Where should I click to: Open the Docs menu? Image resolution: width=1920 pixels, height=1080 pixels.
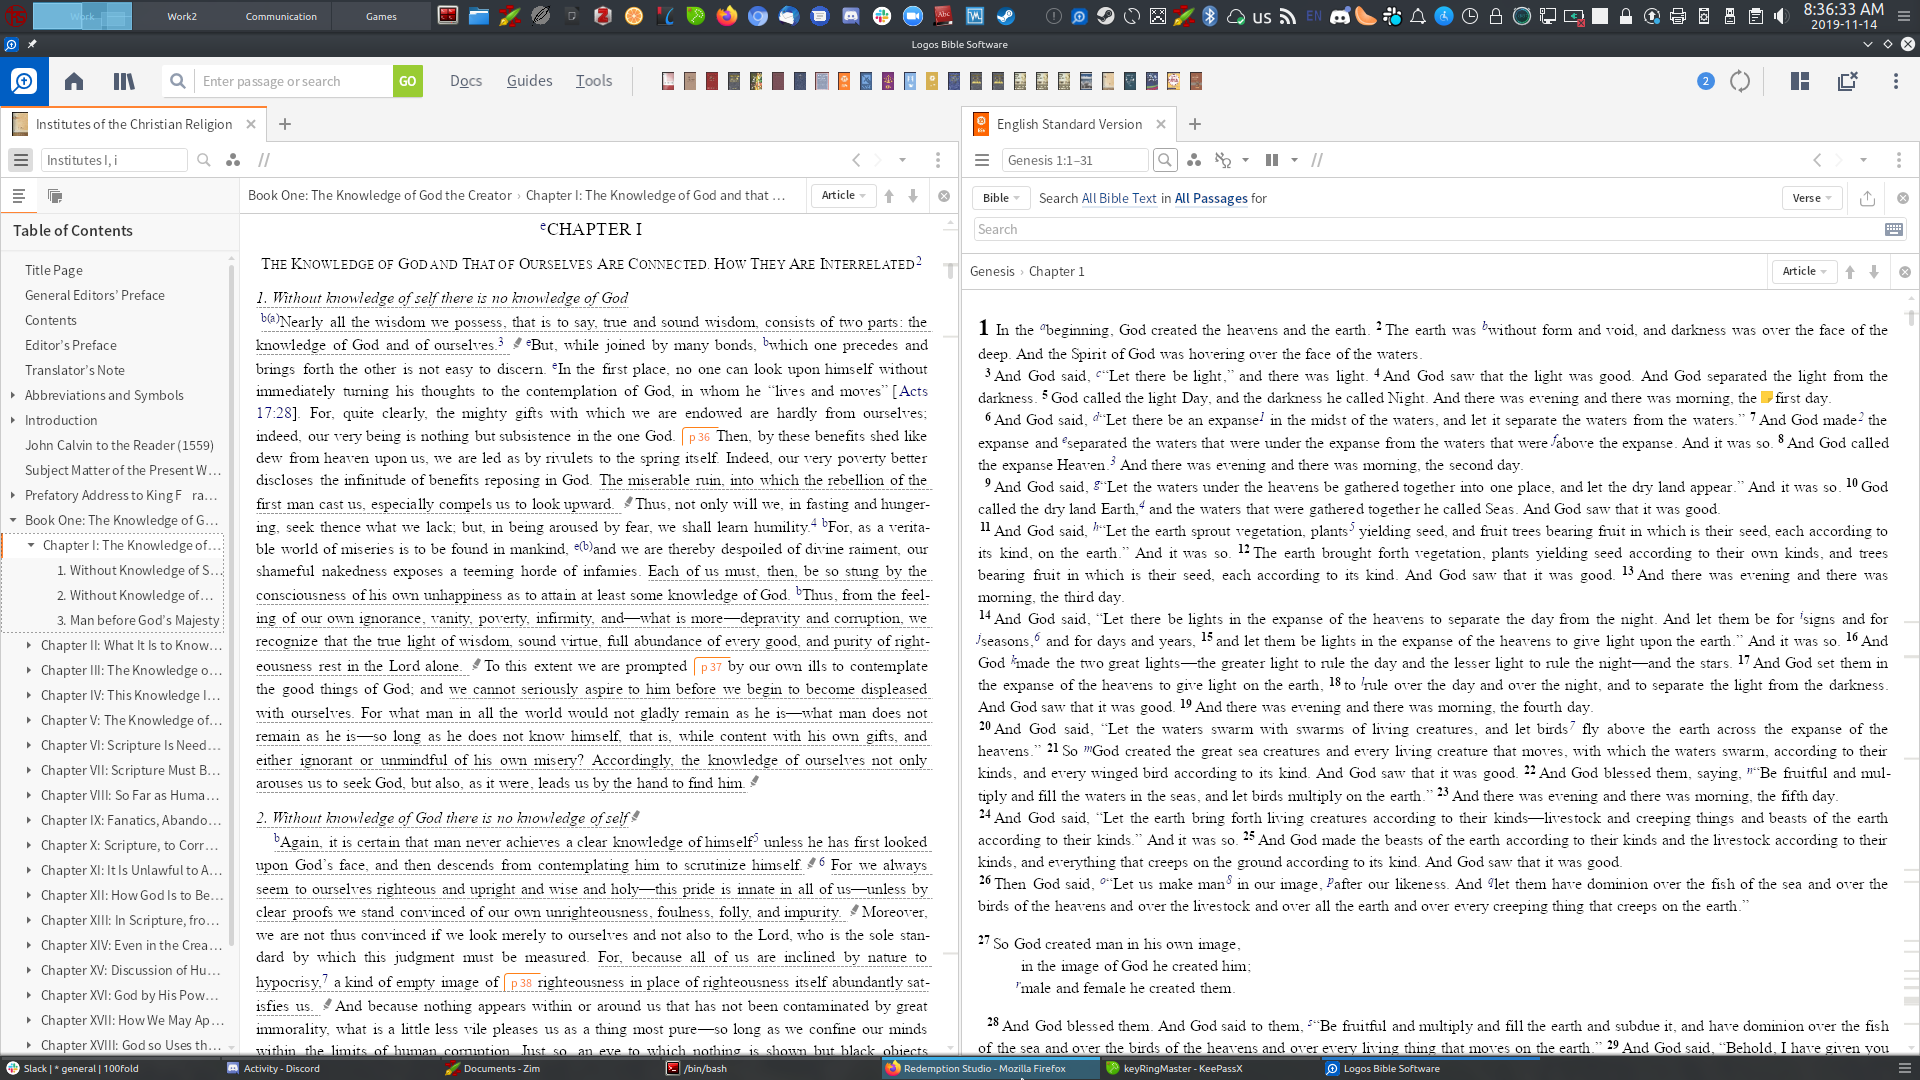tap(466, 81)
